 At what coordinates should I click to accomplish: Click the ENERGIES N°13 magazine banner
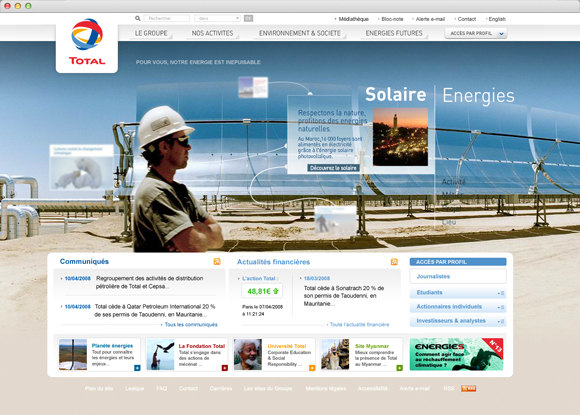pyautogui.click(x=456, y=354)
